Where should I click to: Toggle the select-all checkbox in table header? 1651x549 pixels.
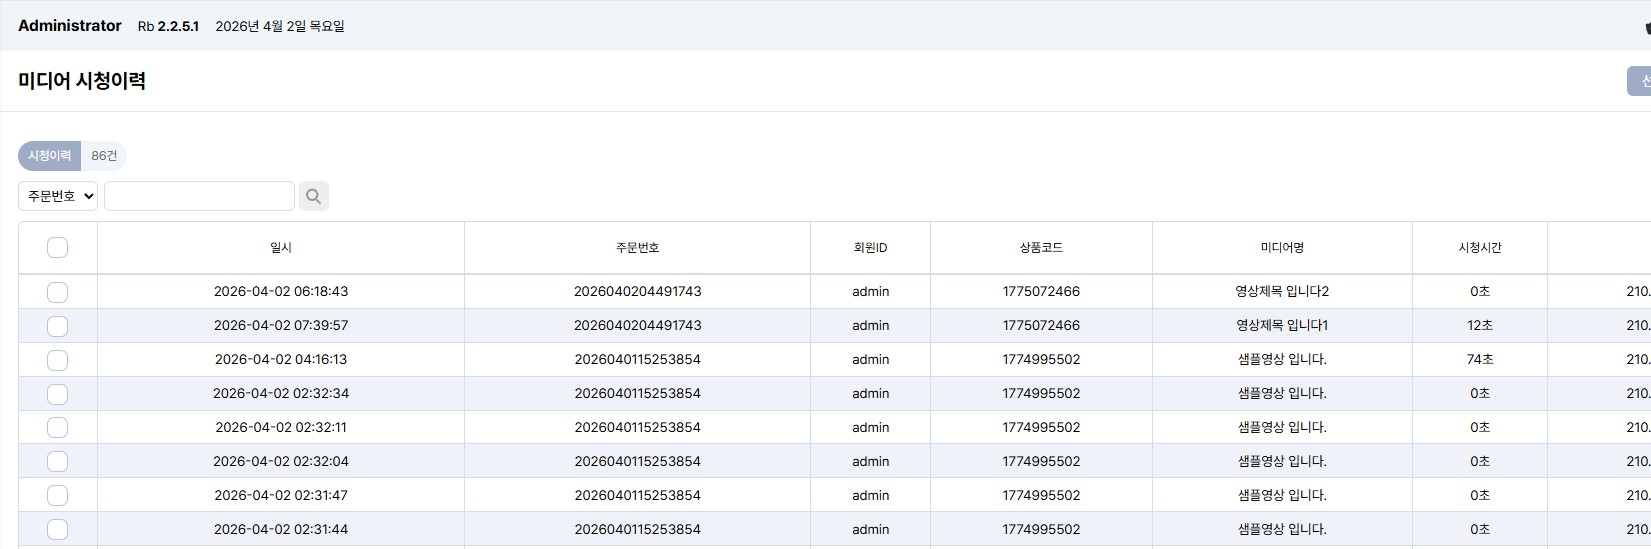tap(58, 248)
